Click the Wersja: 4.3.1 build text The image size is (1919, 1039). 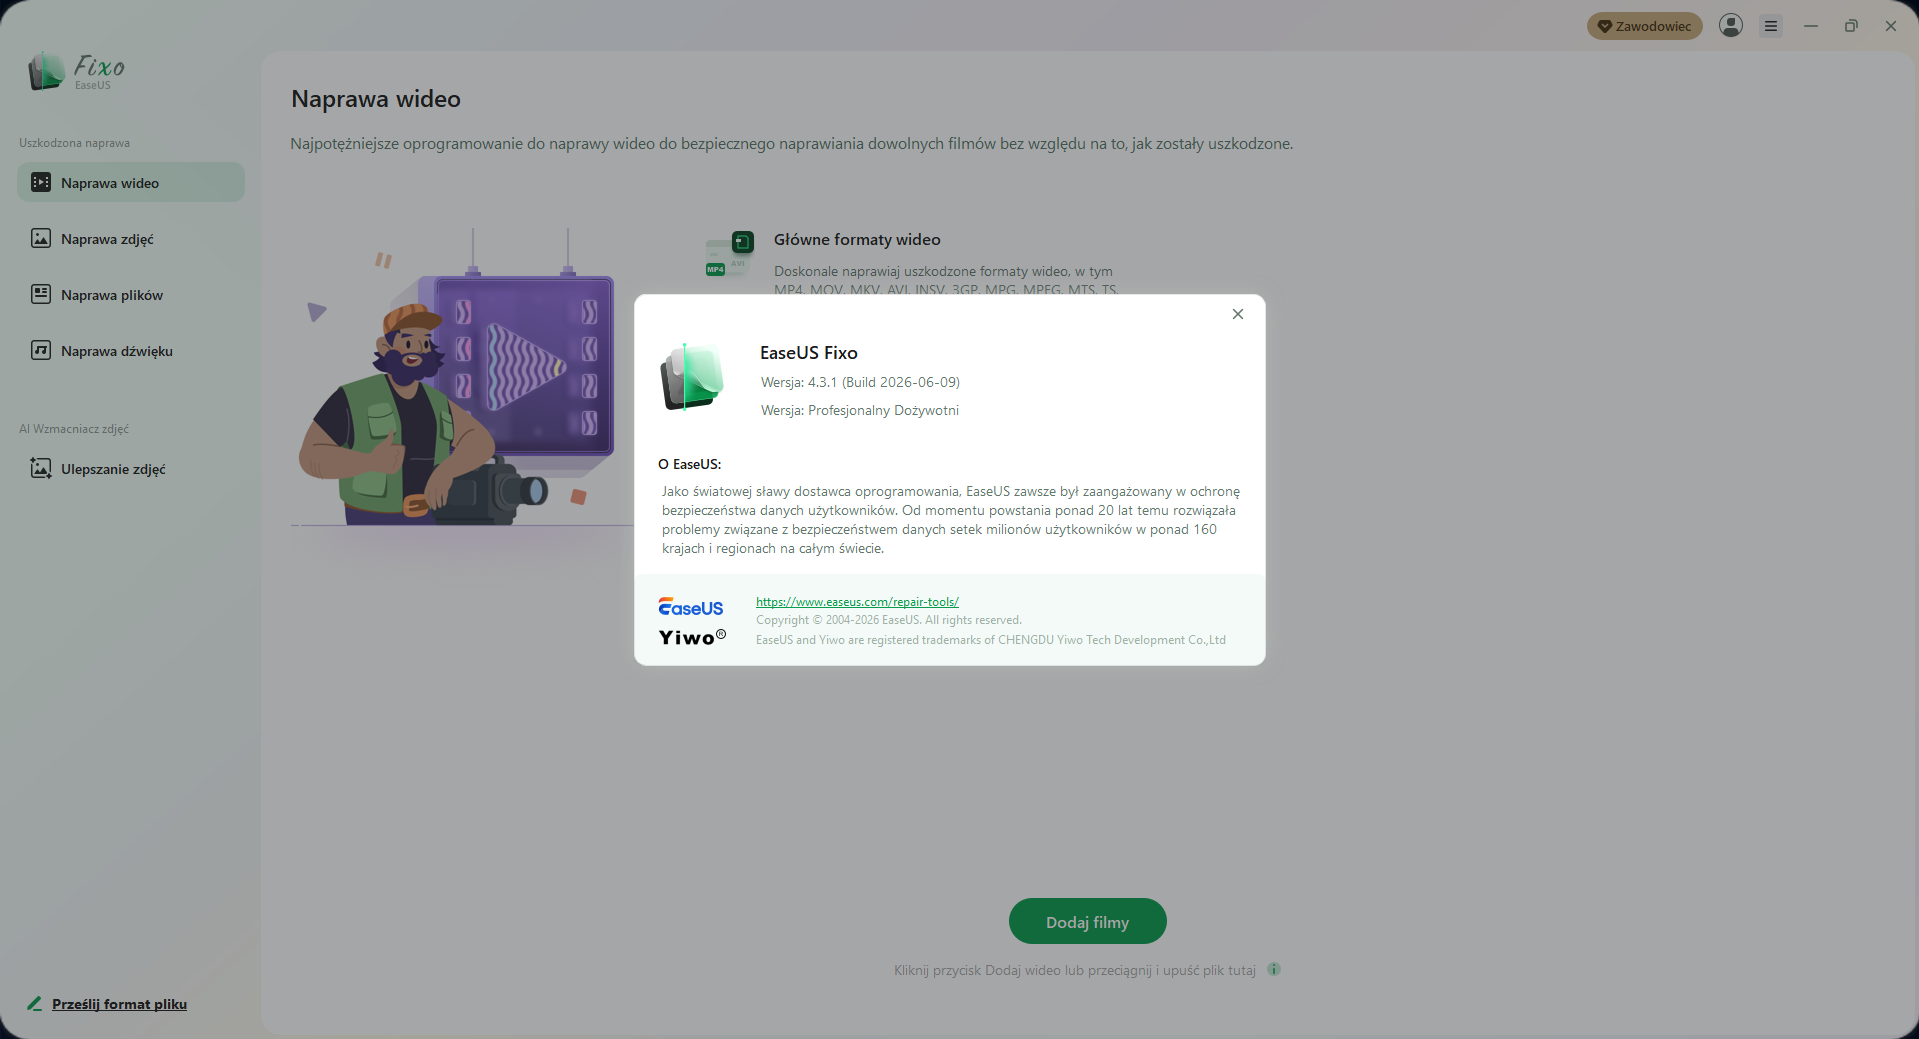pos(860,382)
